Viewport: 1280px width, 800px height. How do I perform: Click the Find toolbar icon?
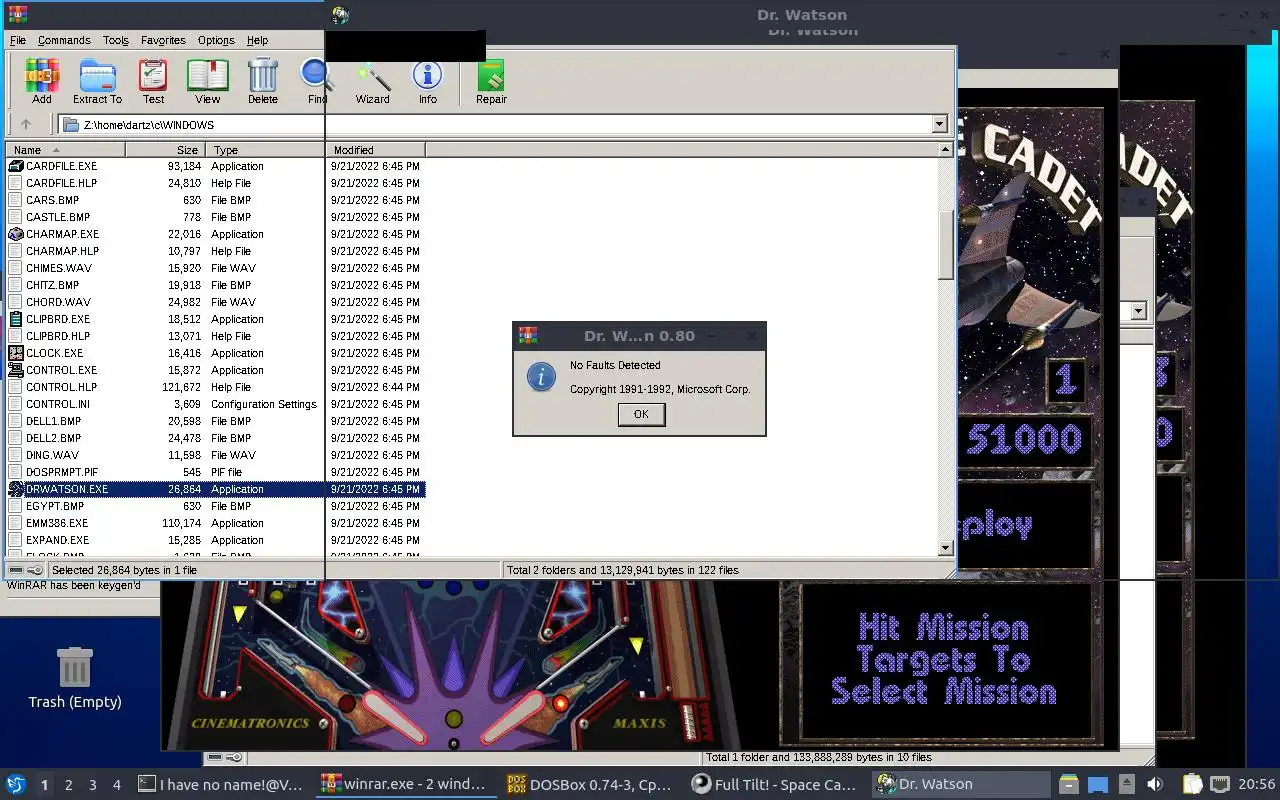(x=317, y=76)
